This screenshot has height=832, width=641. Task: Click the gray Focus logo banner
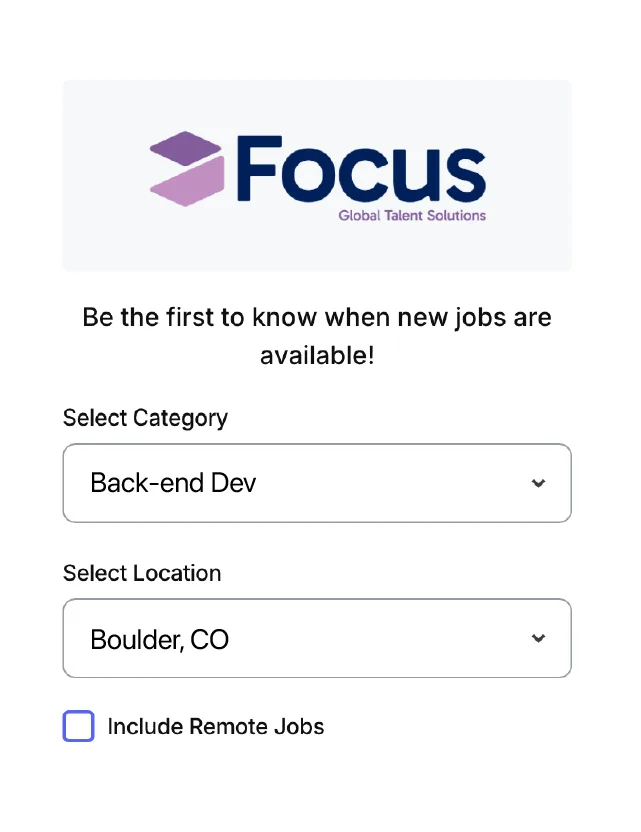(x=317, y=176)
